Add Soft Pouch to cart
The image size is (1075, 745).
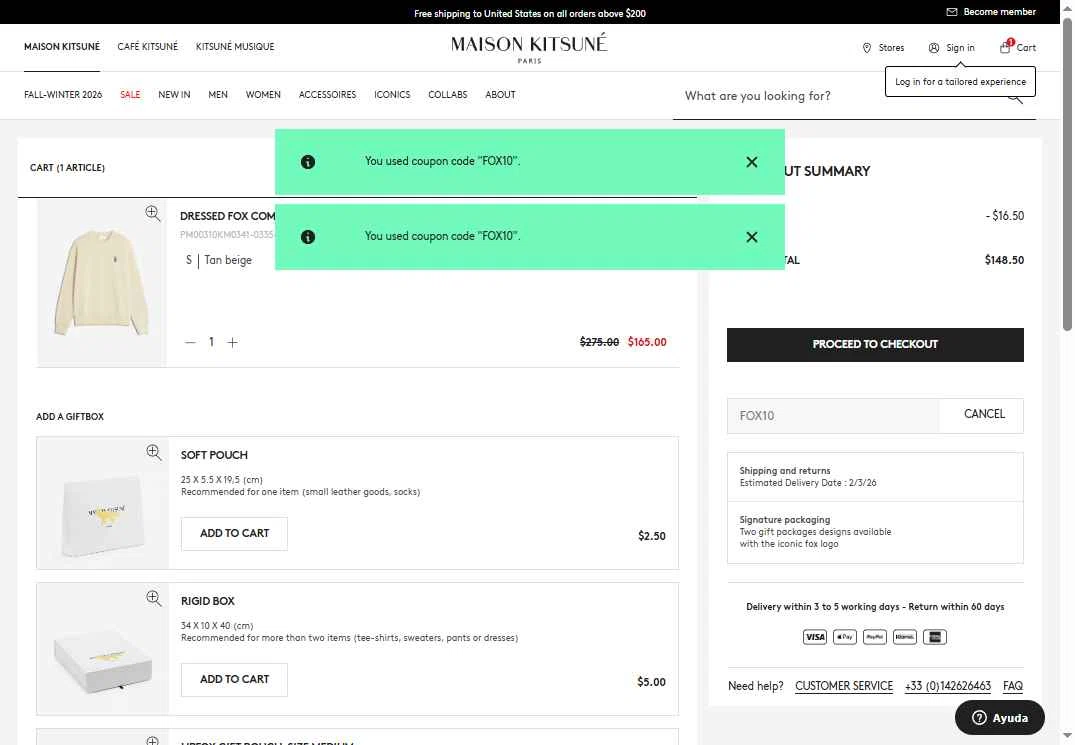234,534
